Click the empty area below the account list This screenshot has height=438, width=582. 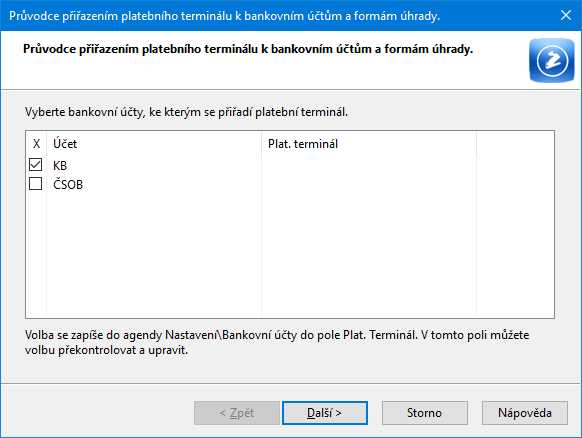point(290,256)
